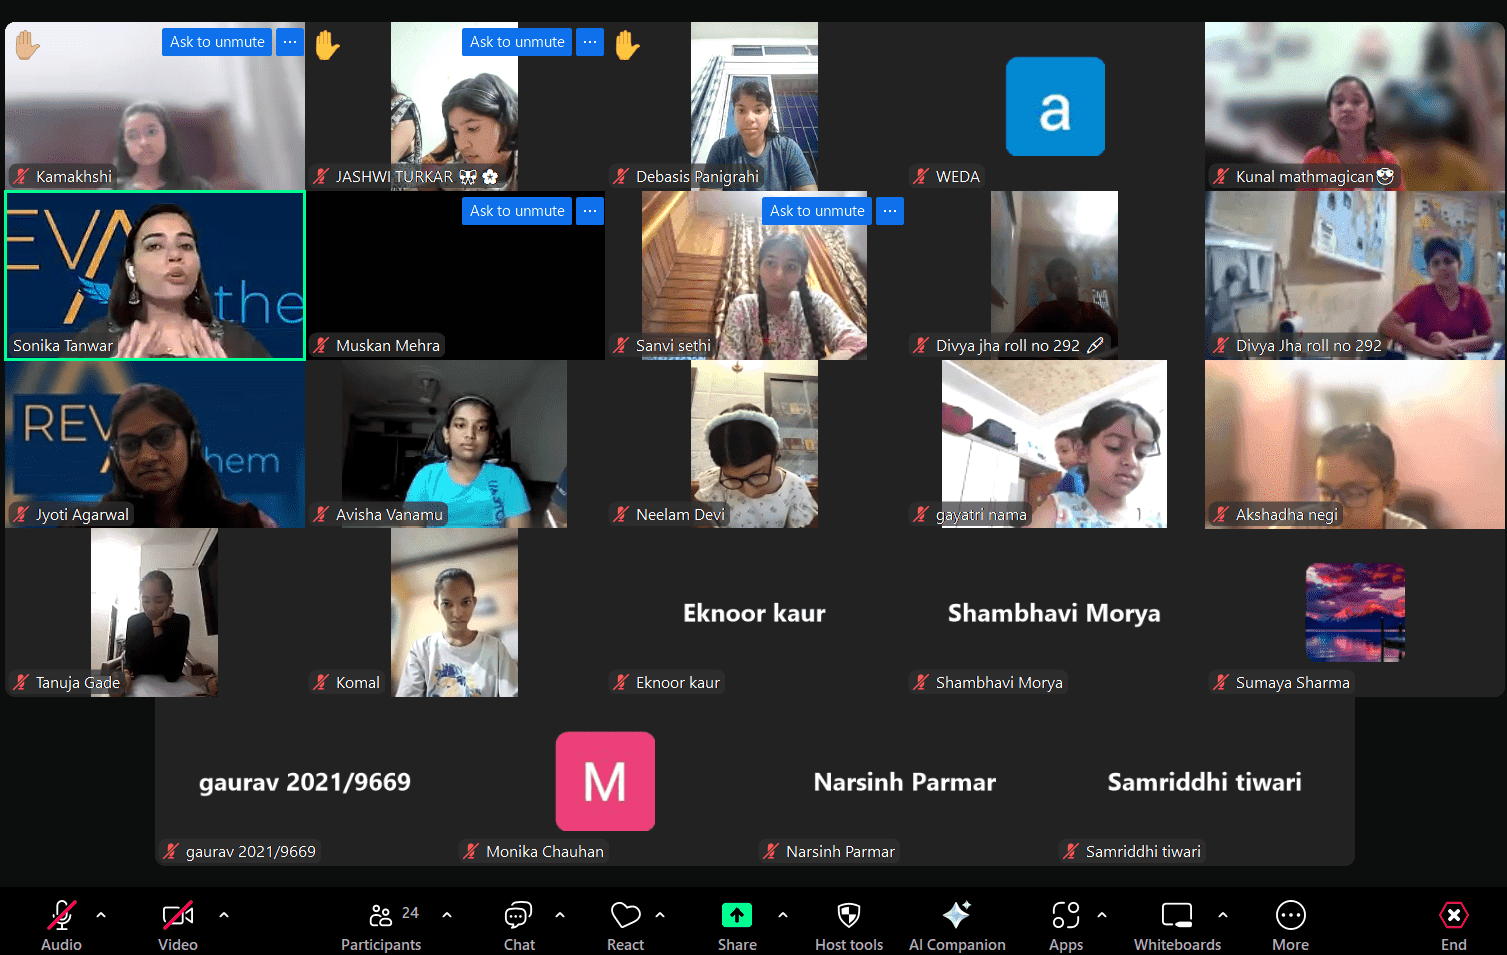This screenshot has width=1507, height=955.
Task: End the meeting
Action: coord(1454,925)
